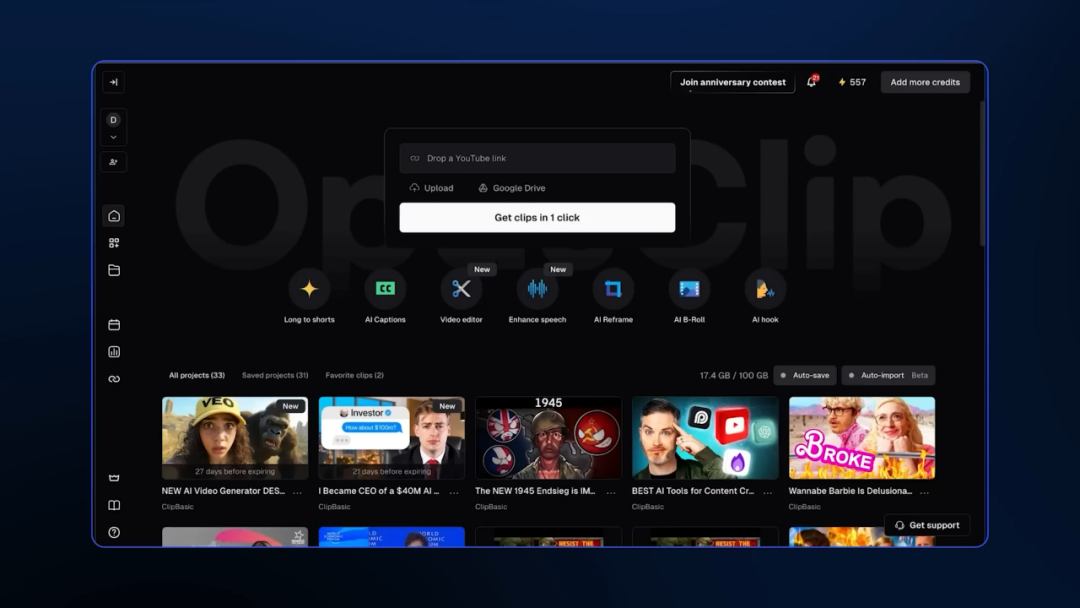Viewport: 1080px width, 608px height.
Task: Open the Long to shorts tool
Action: (x=309, y=289)
